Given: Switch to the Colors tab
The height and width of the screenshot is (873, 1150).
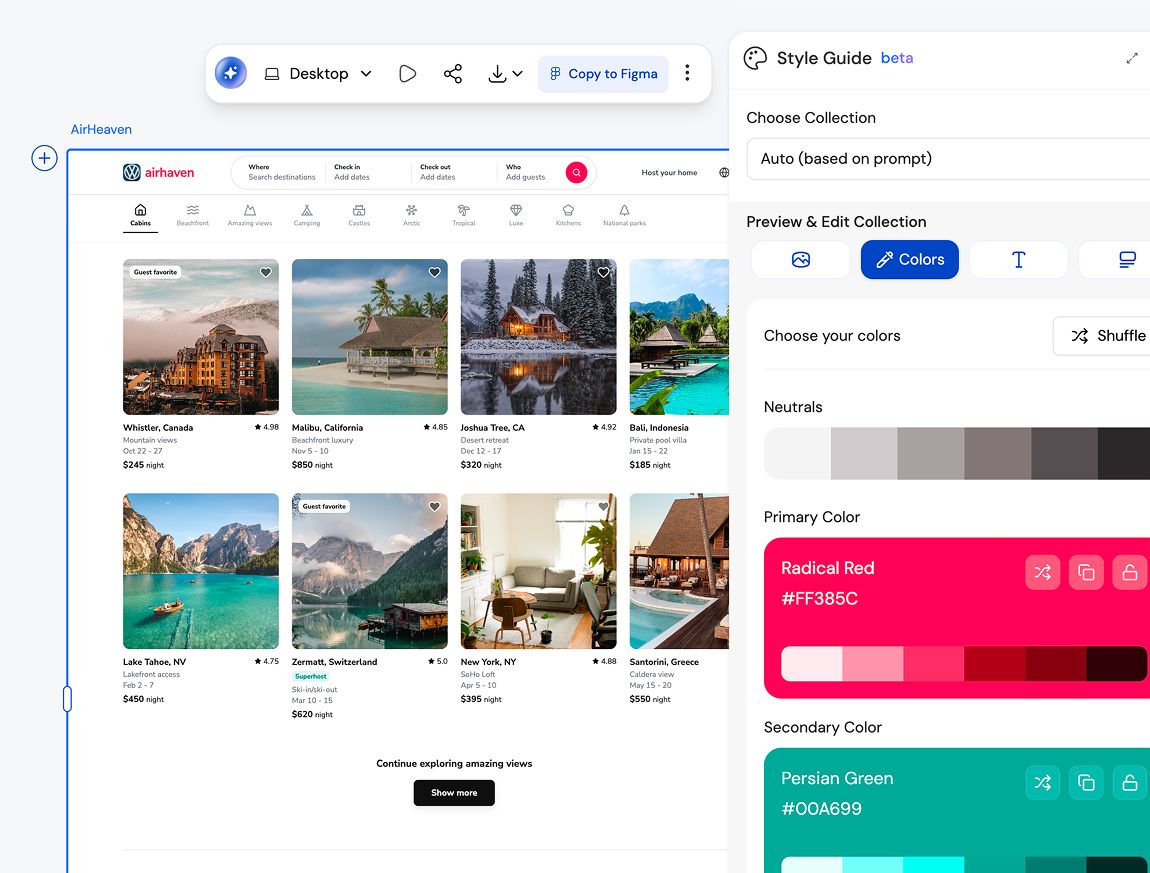Looking at the screenshot, I should (909, 260).
